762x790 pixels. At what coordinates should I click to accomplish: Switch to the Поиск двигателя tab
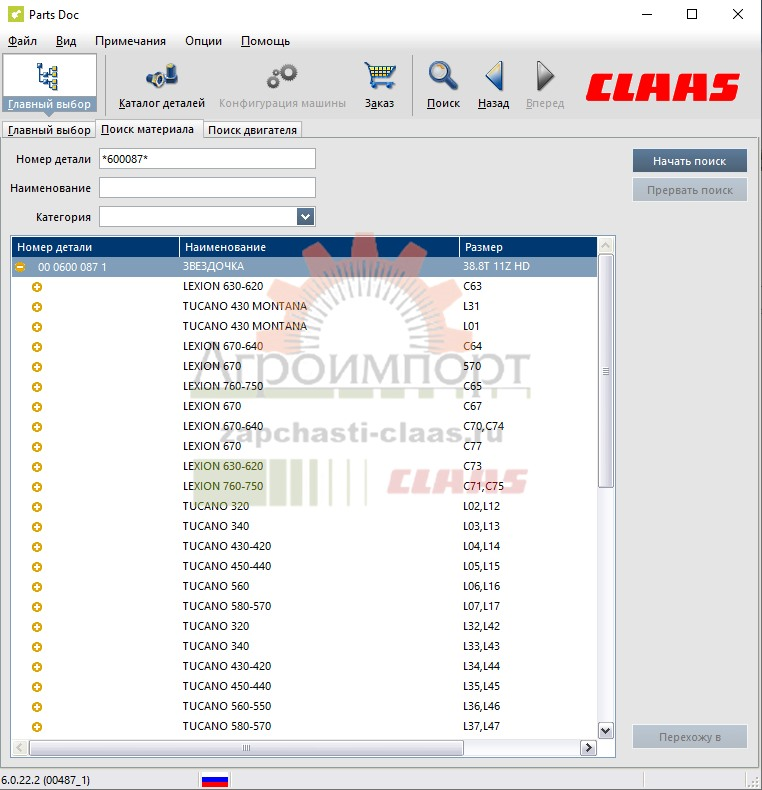[x=252, y=130]
